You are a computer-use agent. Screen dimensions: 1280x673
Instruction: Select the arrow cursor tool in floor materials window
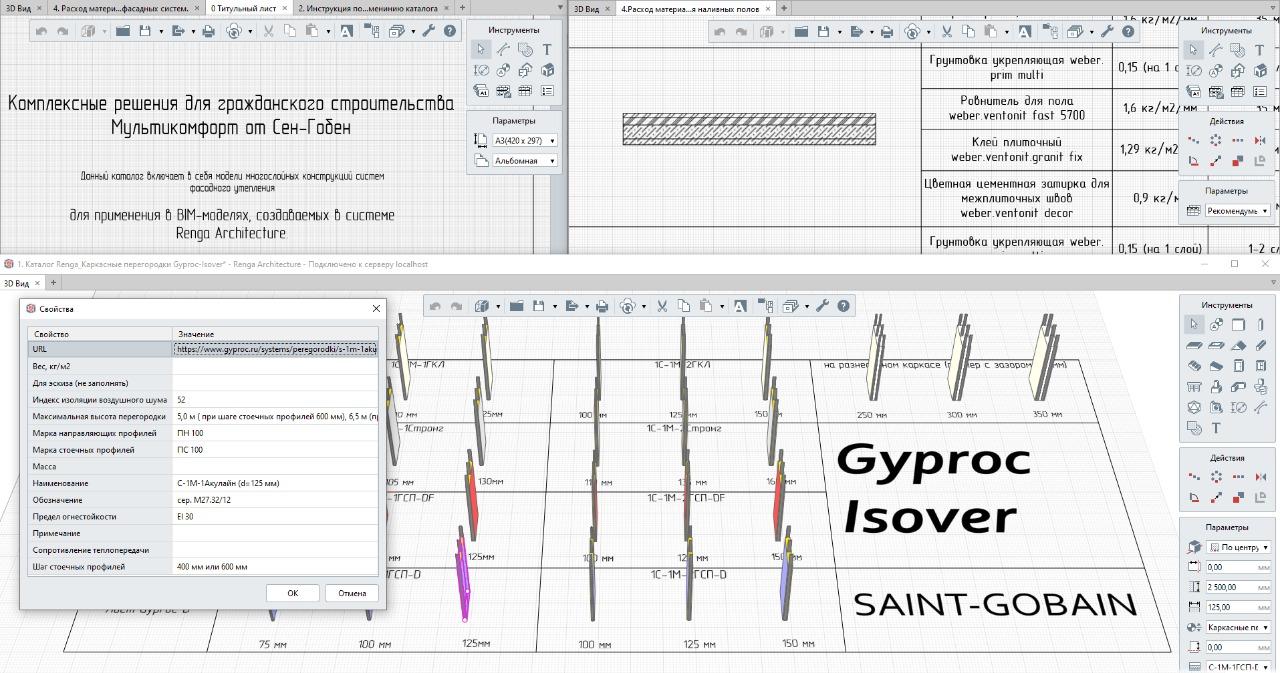(1194, 49)
